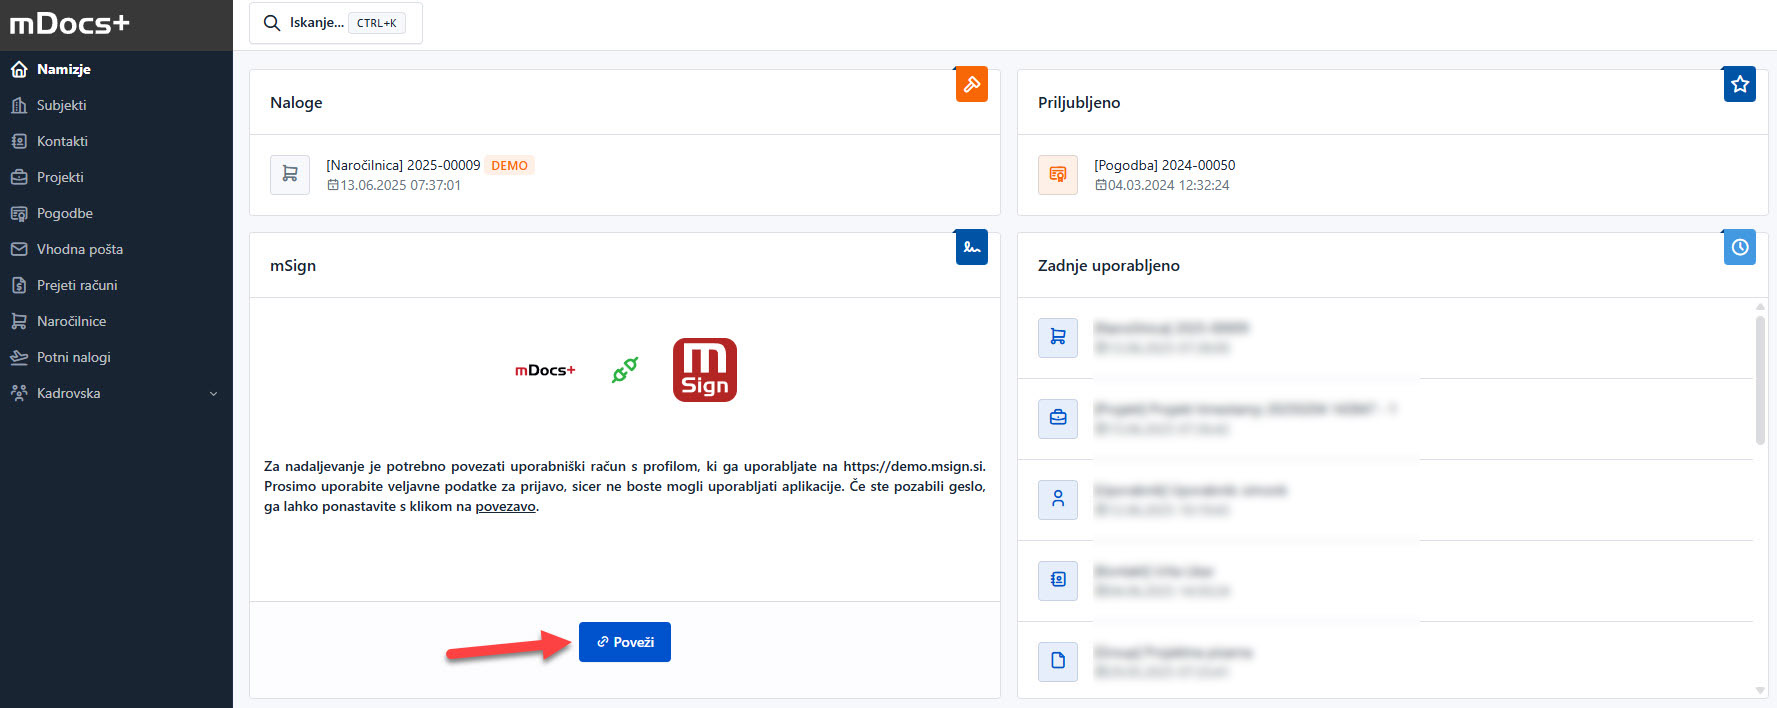Click the green link connection icon
Image resolution: width=1777 pixels, height=708 pixels.
tap(625, 370)
